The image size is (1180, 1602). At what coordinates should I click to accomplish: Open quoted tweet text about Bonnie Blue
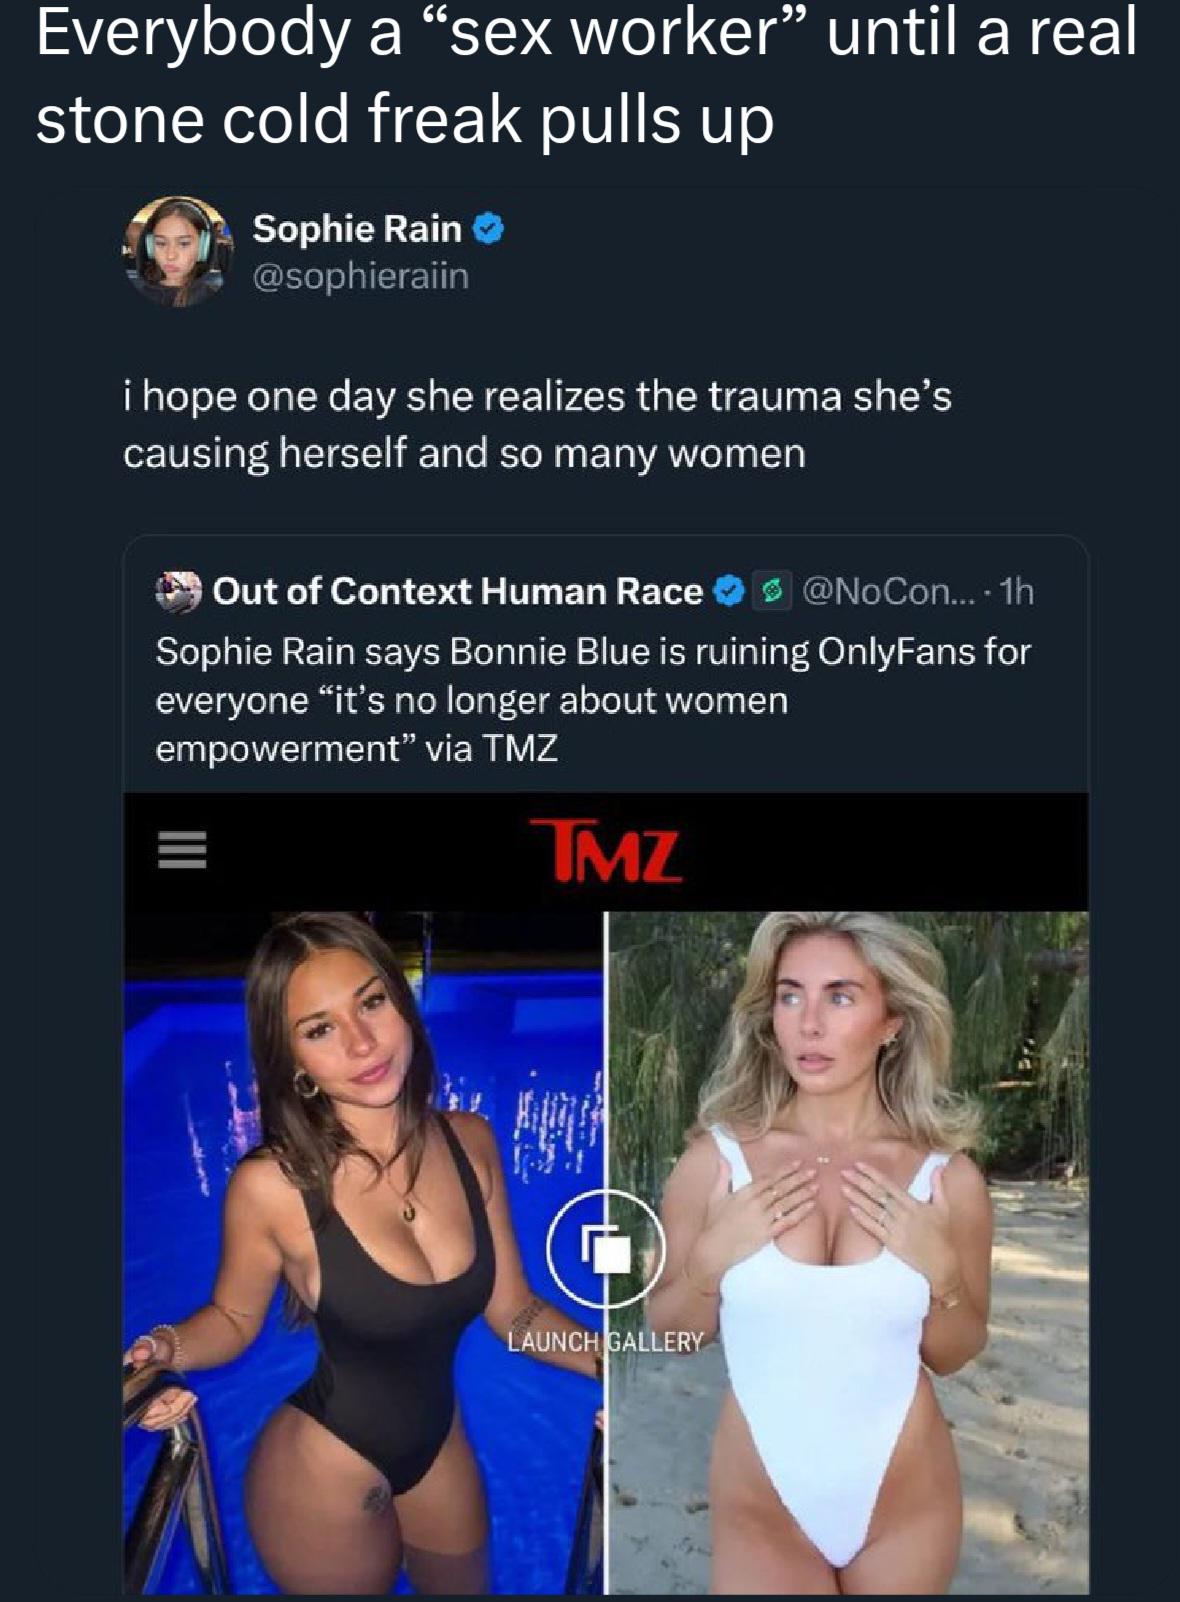click(x=592, y=699)
